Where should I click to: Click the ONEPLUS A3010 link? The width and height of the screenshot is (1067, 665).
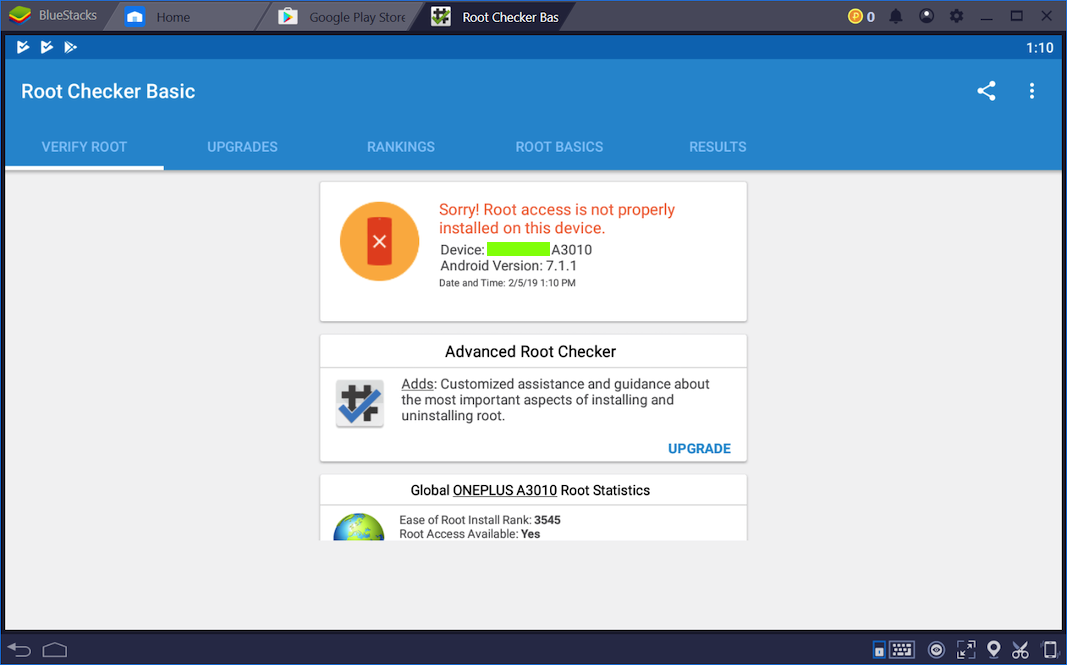coord(505,490)
